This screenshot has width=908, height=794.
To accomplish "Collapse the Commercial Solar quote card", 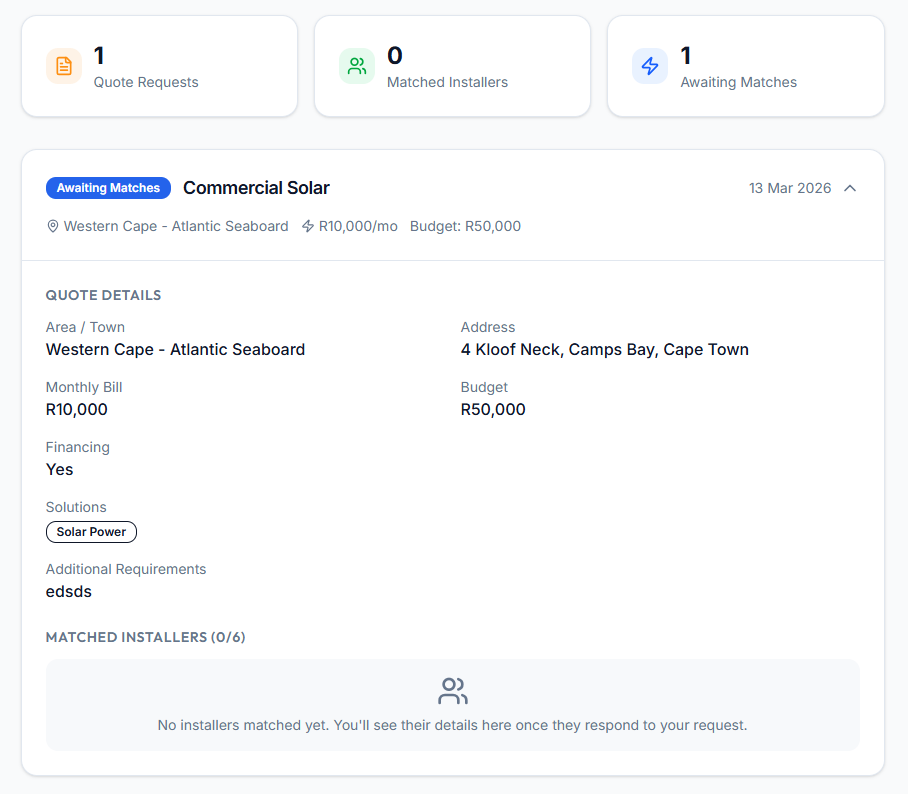I will pos(850,188).
